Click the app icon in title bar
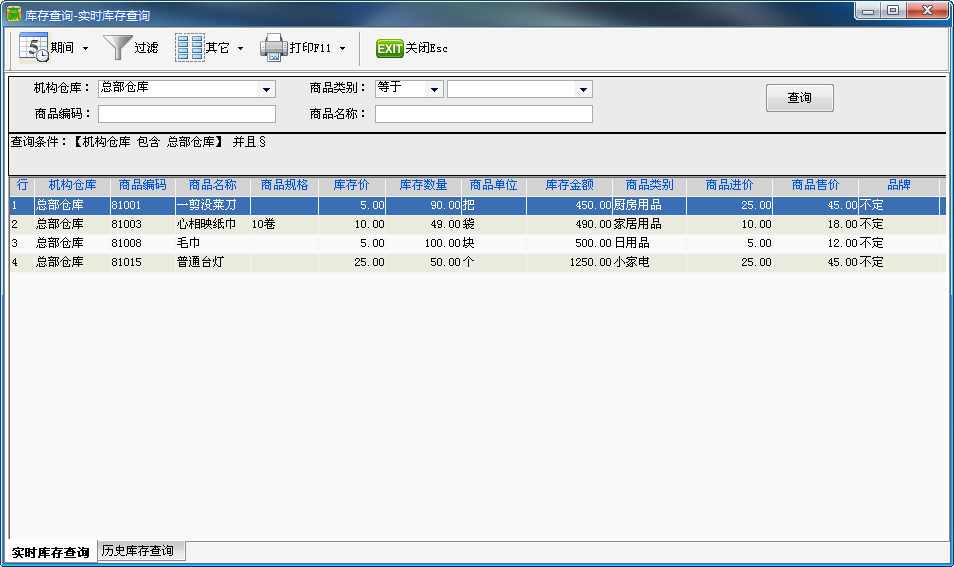Viewport: 954px width, 567px height. point(14,15)
